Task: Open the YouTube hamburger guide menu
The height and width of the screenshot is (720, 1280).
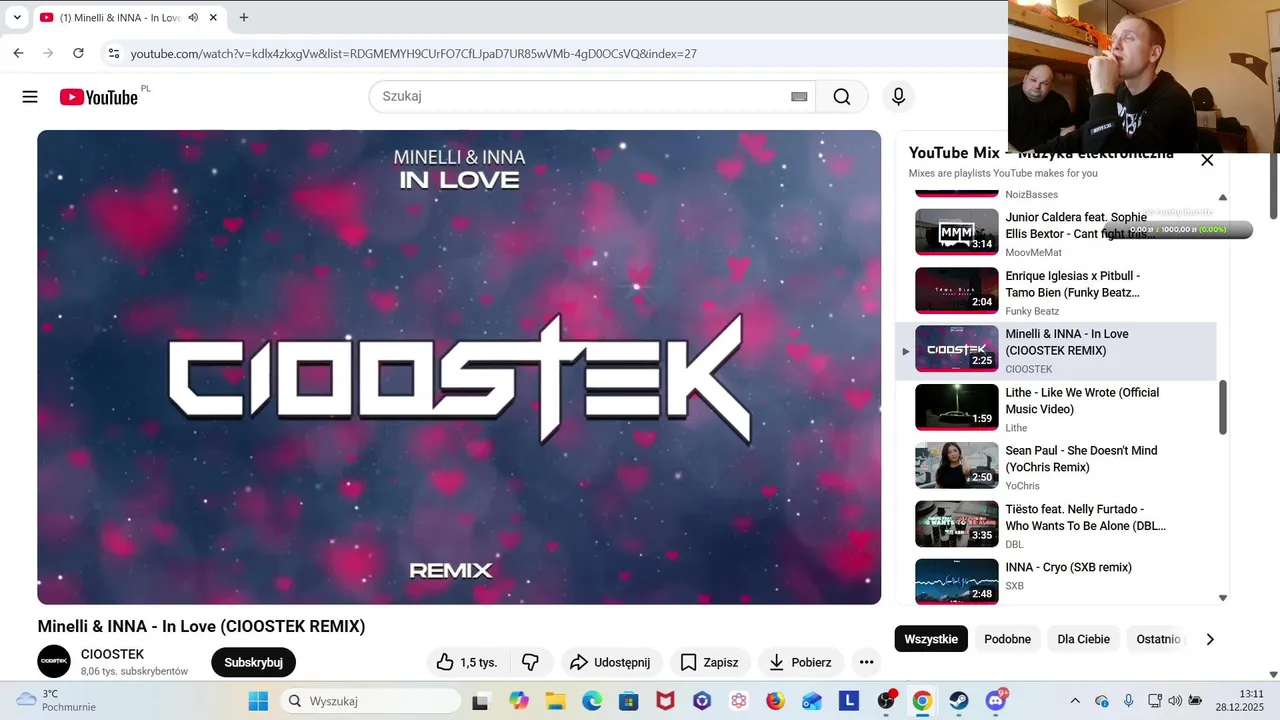Action: coord(30,97)
